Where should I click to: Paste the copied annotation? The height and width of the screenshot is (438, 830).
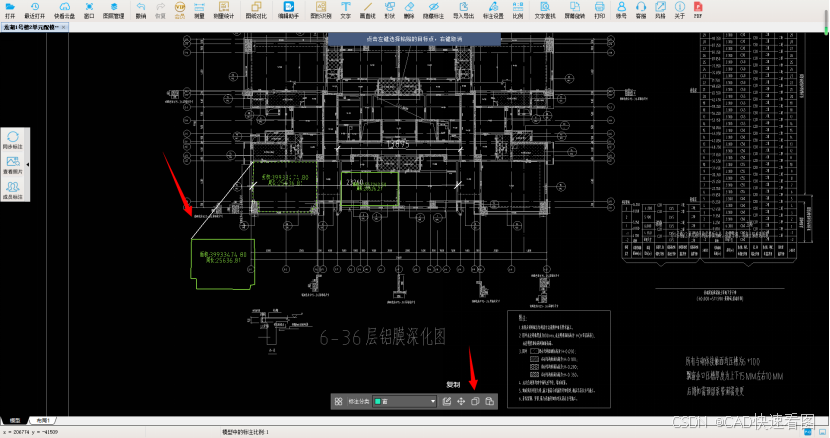click(490, 401)
